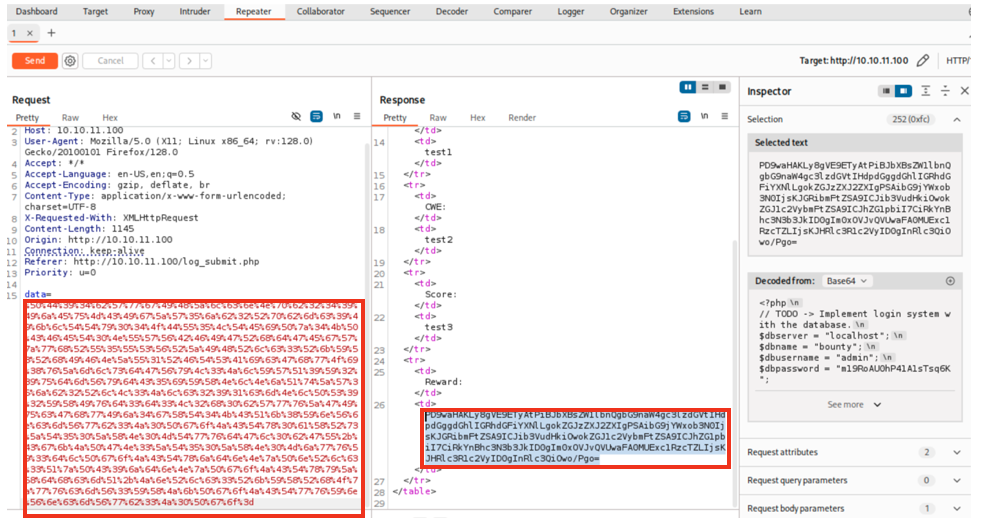Open history forward dropdown arrow
Viewport: 983px width, 529px height.
coord(206,61)
